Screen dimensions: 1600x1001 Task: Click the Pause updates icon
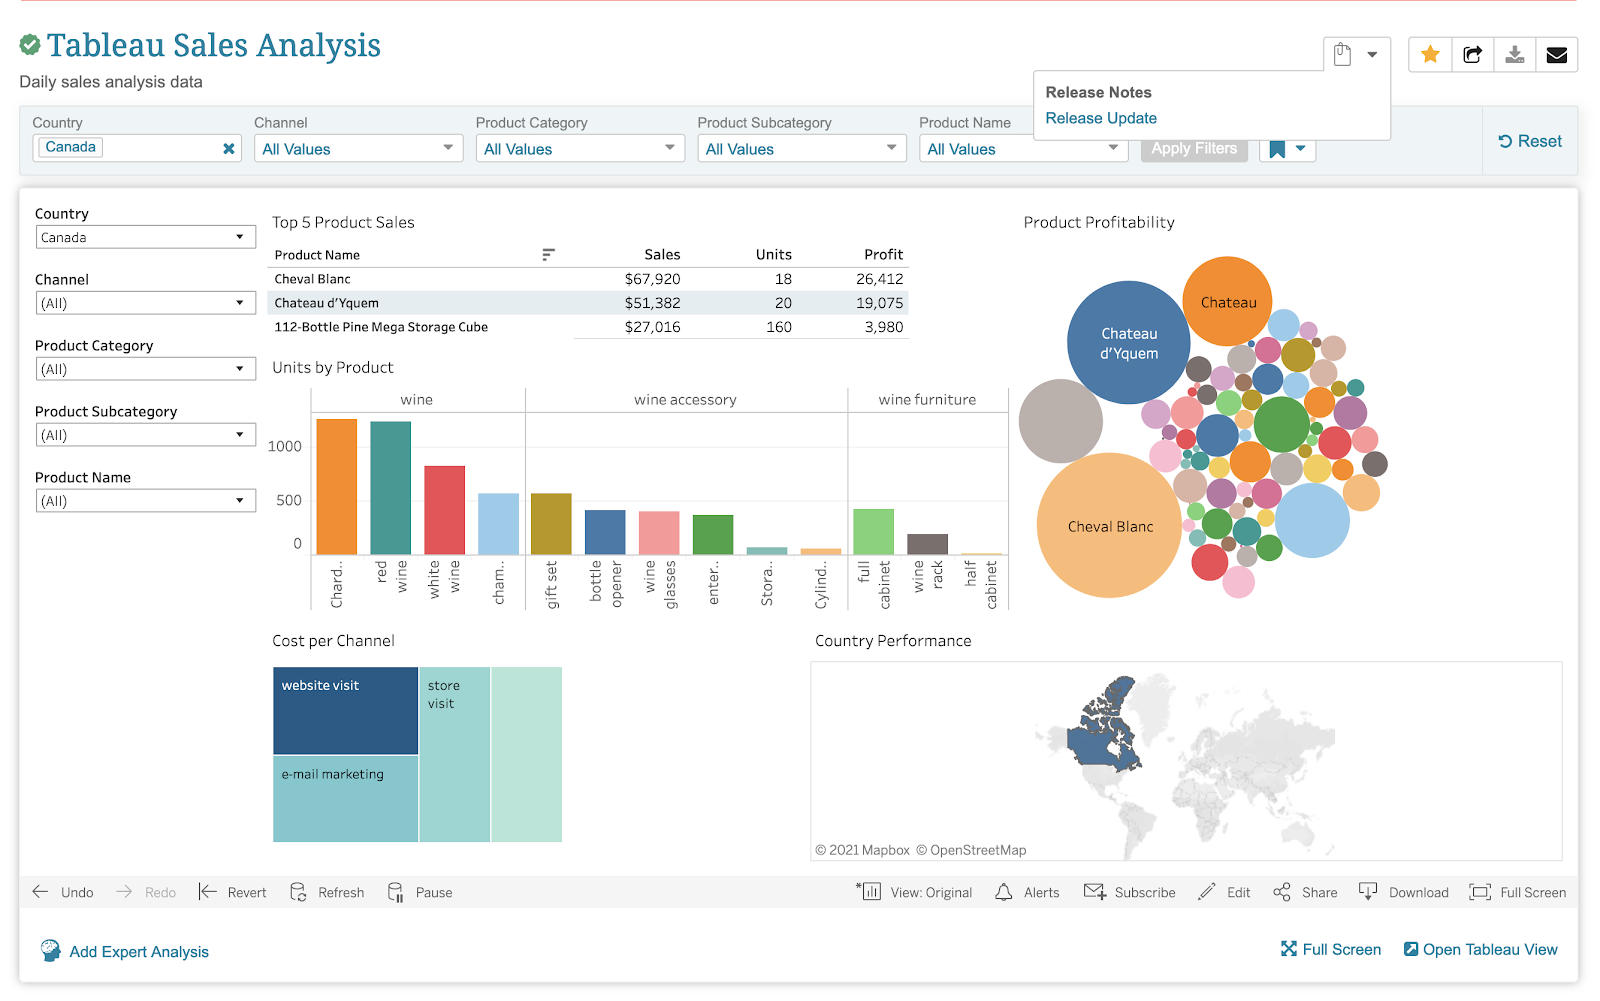396,892
